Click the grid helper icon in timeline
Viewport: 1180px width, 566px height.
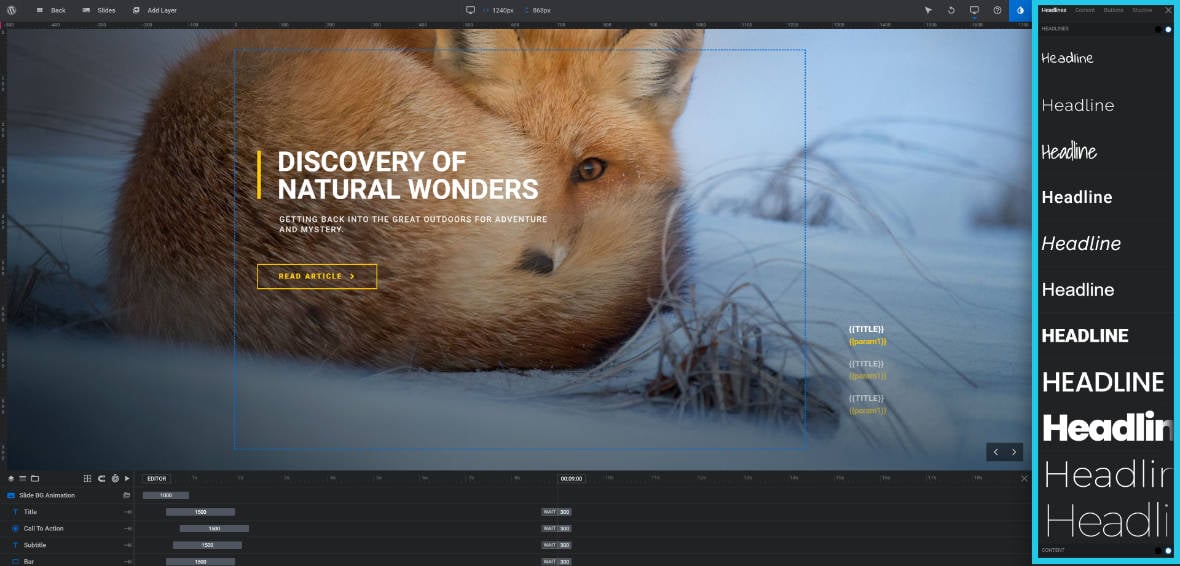[87, 479]
